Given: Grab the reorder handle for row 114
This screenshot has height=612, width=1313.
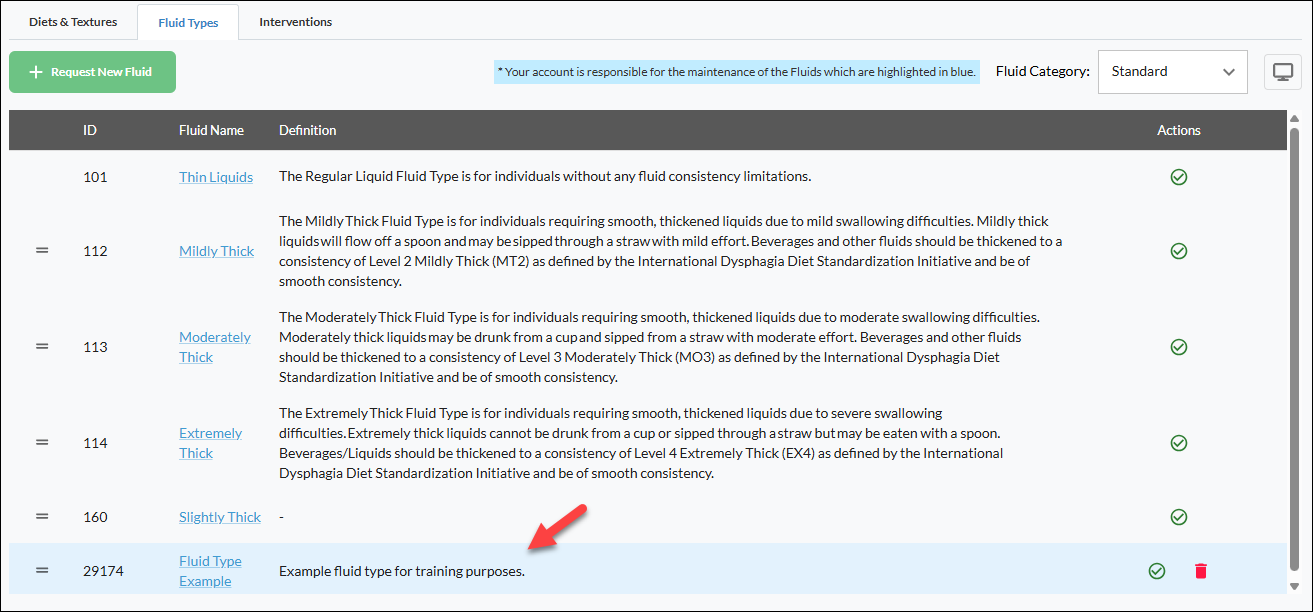Looking at the screenshot, I should click(x=42, y=443).
